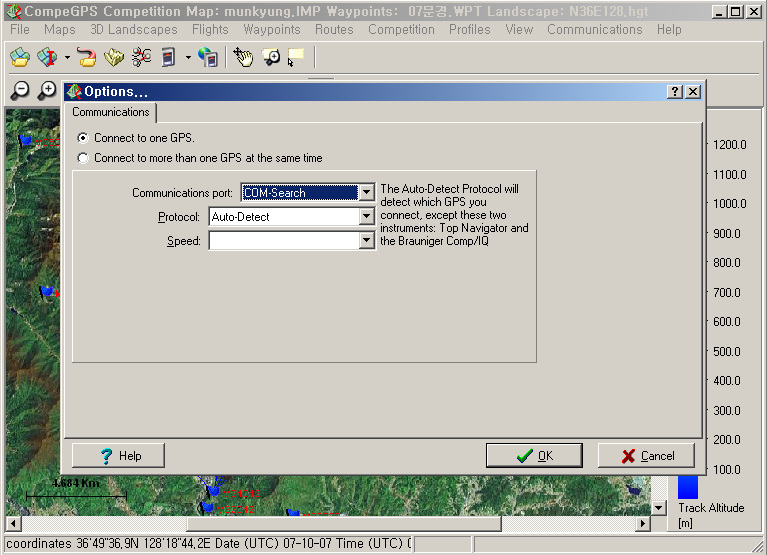Viewport: 767px width, 555px height.
Task: Click the M050 waypoint flag on the map
Action: 25,141
